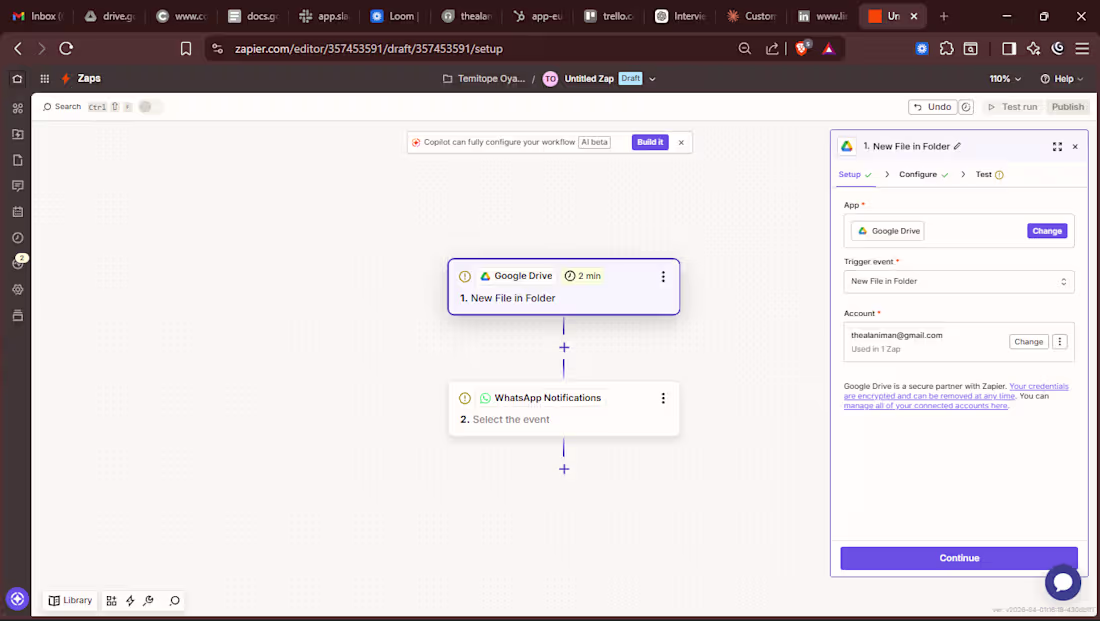Viewport: 1100px width, 621px height.
Task: Add a step between Google Drive and WhatsApp
Action: coord(564,347)
